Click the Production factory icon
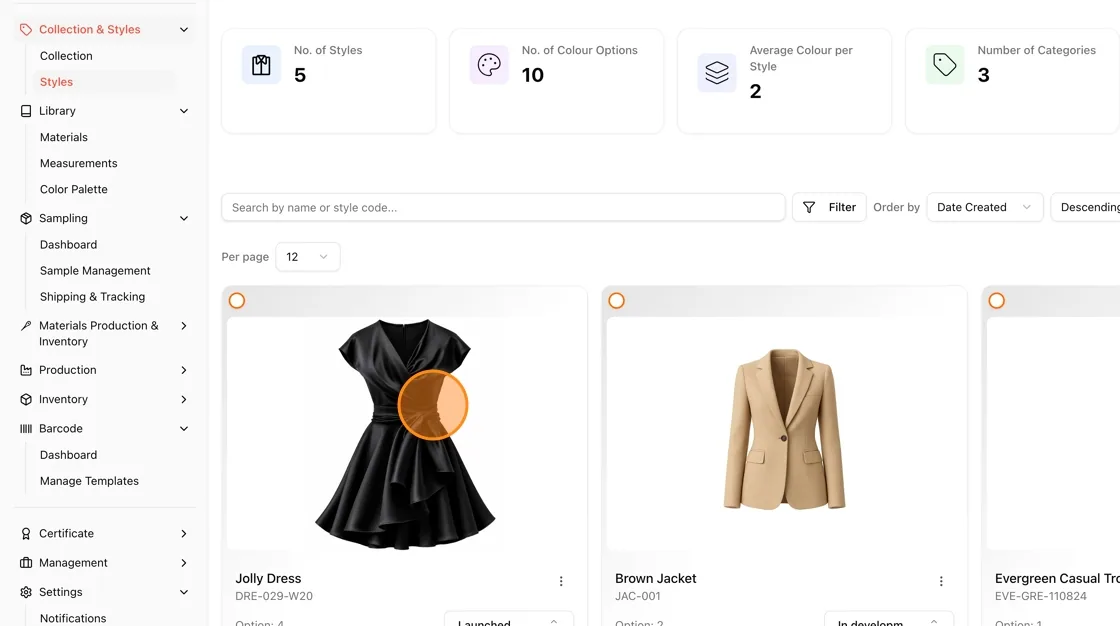The height and width of the screenshot is (626, 1120). [x=26, y=370]
